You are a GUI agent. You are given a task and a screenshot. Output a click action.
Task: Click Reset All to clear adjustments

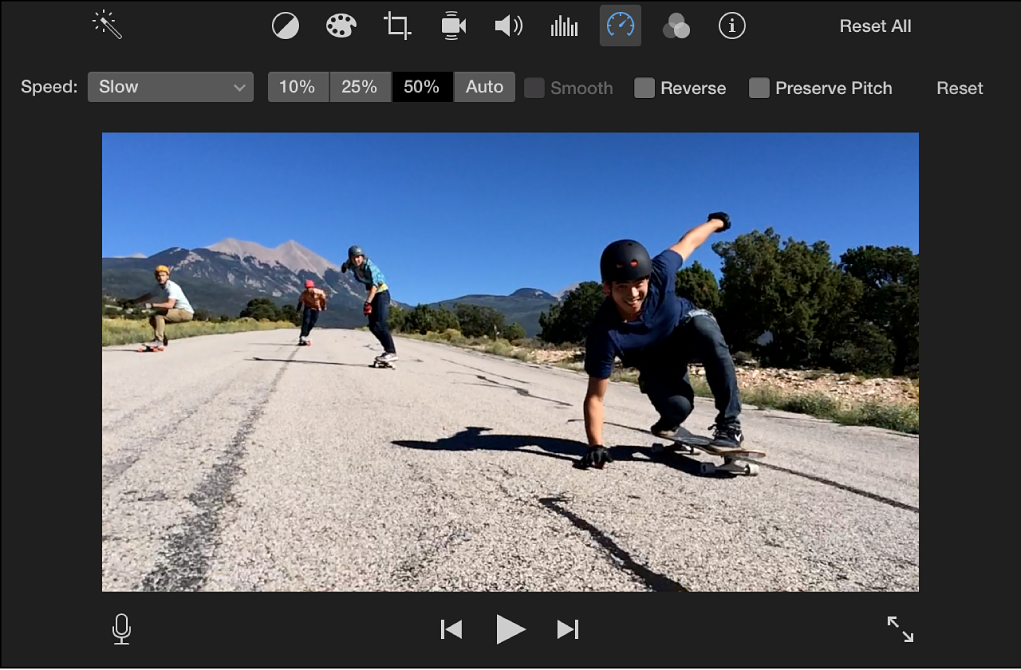click(x=875, y=26)
